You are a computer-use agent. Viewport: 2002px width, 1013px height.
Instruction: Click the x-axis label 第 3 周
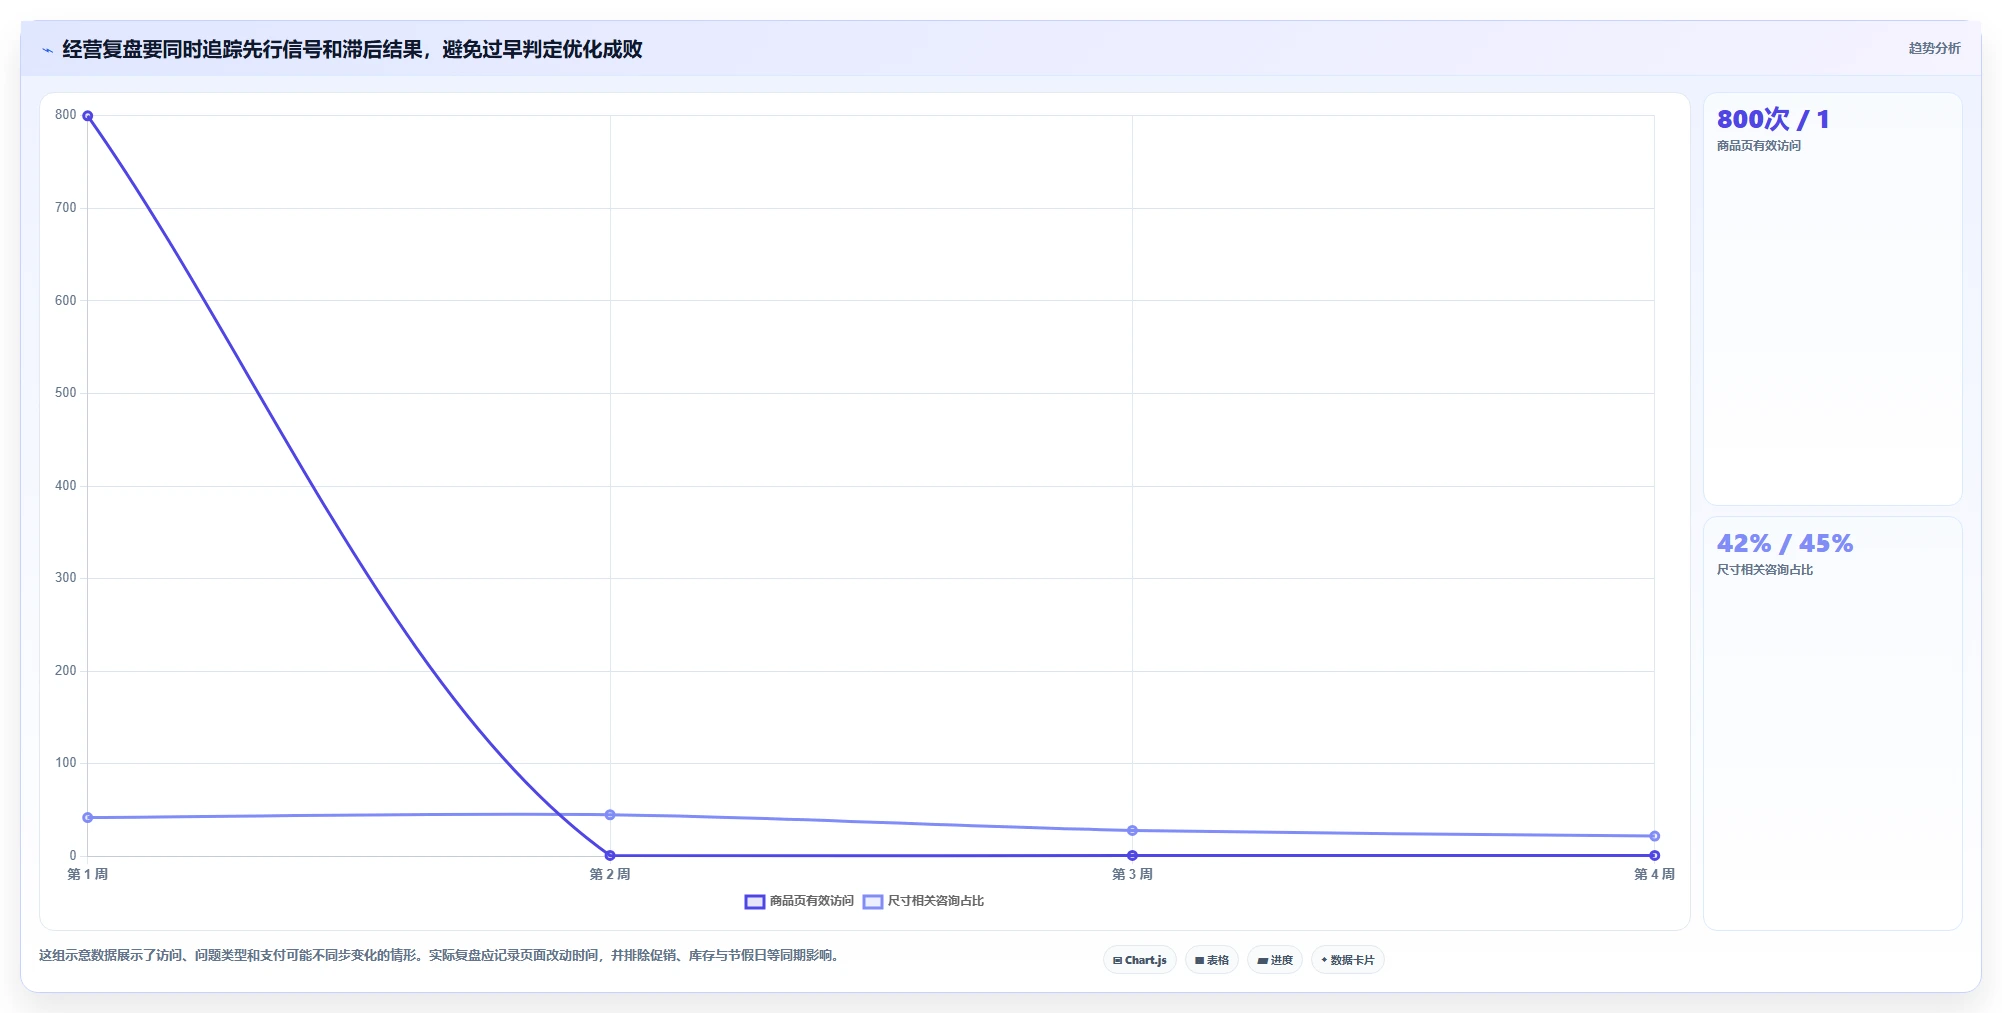click(1132, 874)
